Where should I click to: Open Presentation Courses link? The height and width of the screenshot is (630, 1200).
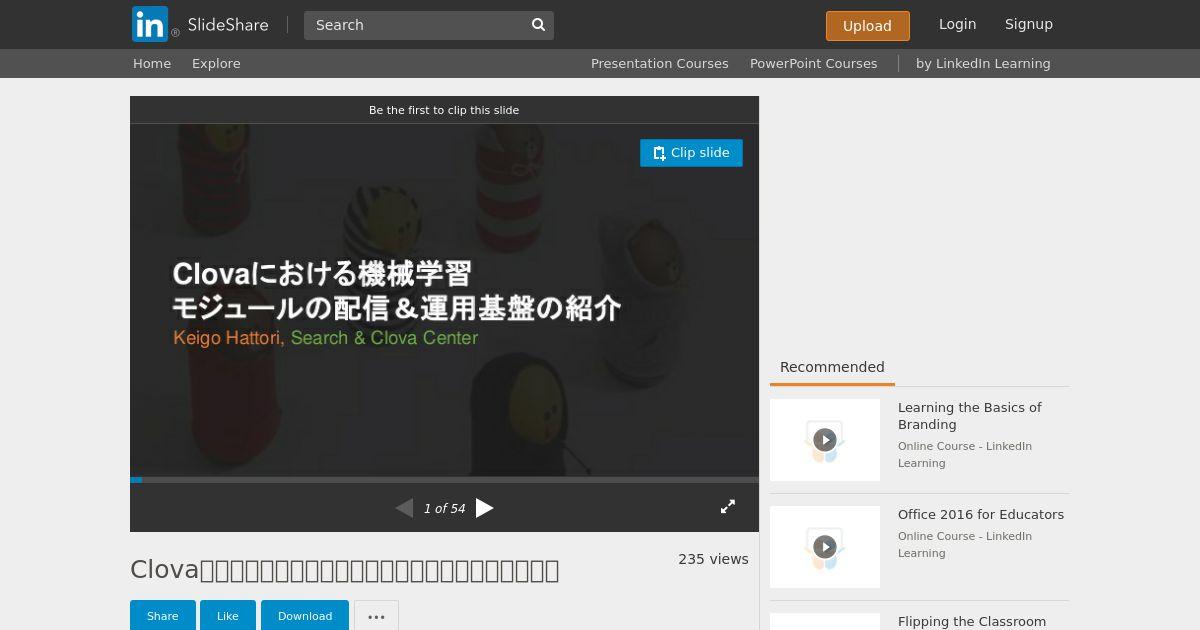[x=659, y=63]
